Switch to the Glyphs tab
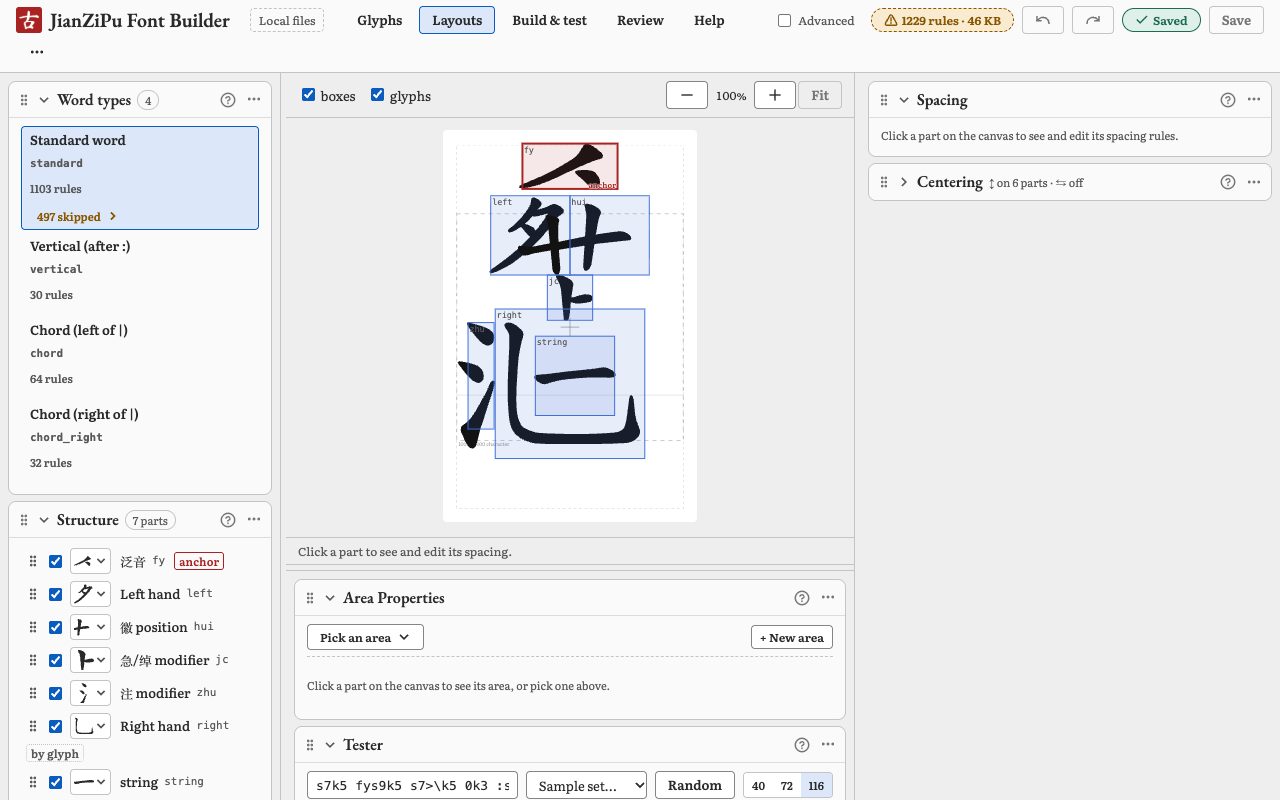The height and width of the screenshot is (800, 1280). (x=380, y=20)
